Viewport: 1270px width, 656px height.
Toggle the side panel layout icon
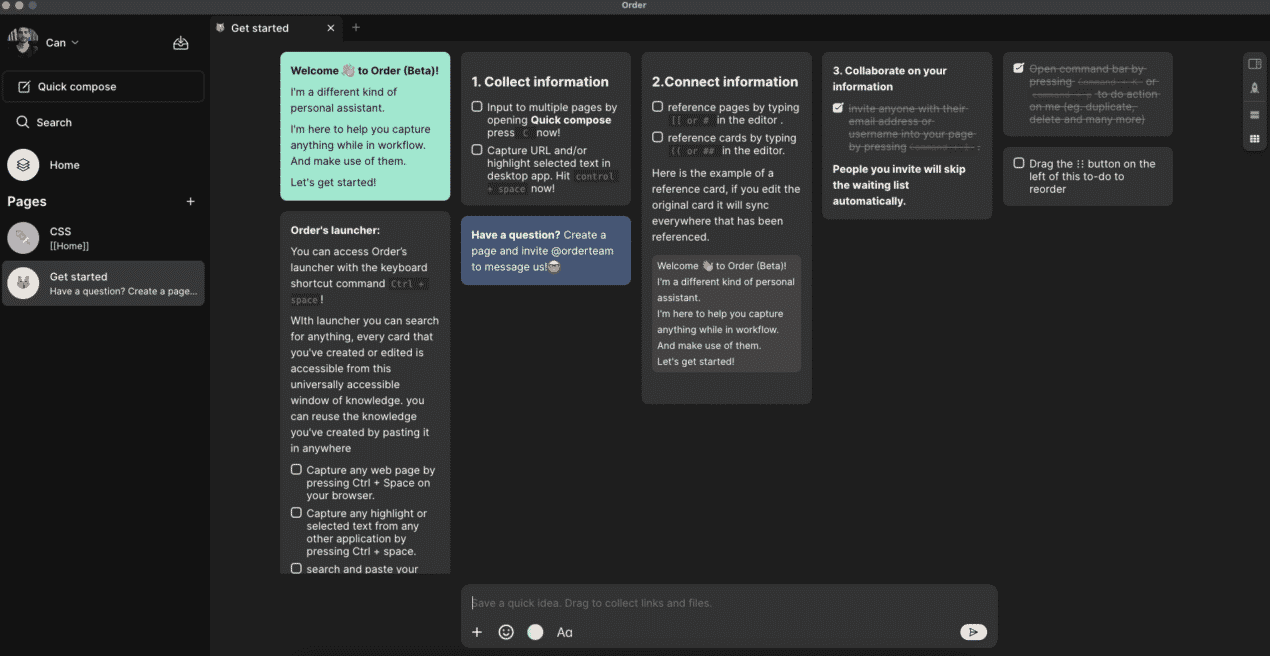(1254, 64)
